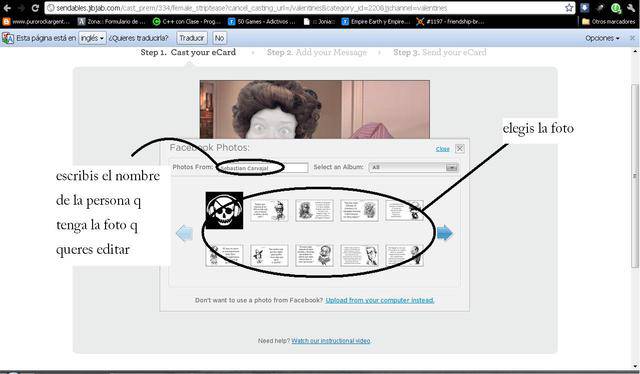640x374 pixels.
Task: Open the inglés language dropdown
Action: point(92,38)
